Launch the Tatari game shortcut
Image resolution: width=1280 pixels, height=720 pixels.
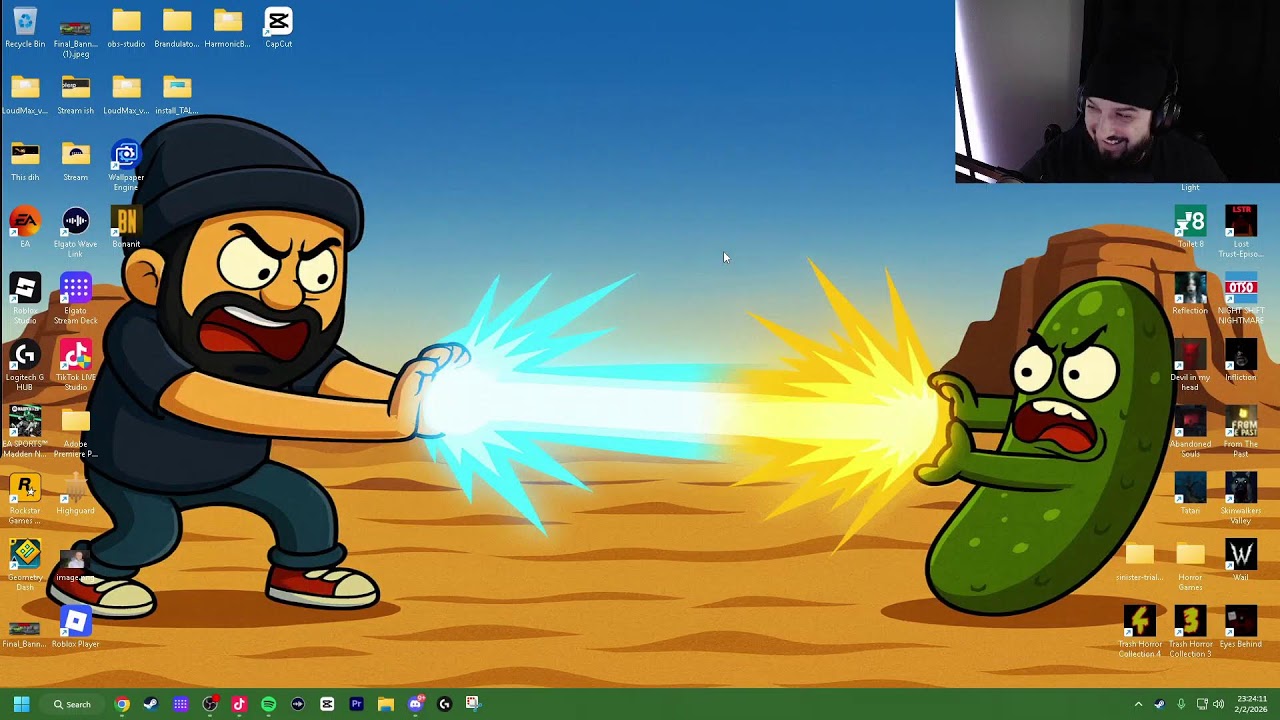[1190, 494]
